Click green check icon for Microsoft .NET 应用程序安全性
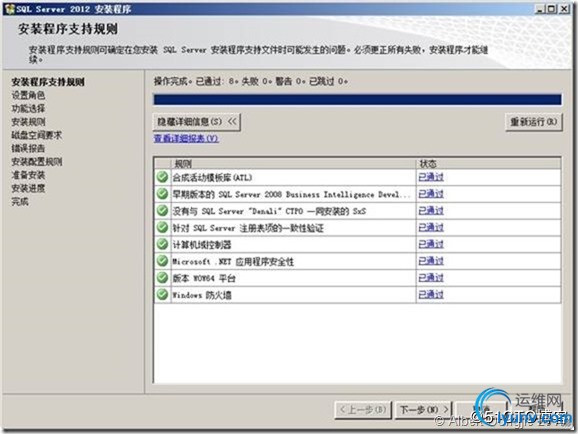578x434 pixels. (x=162, y=261)
